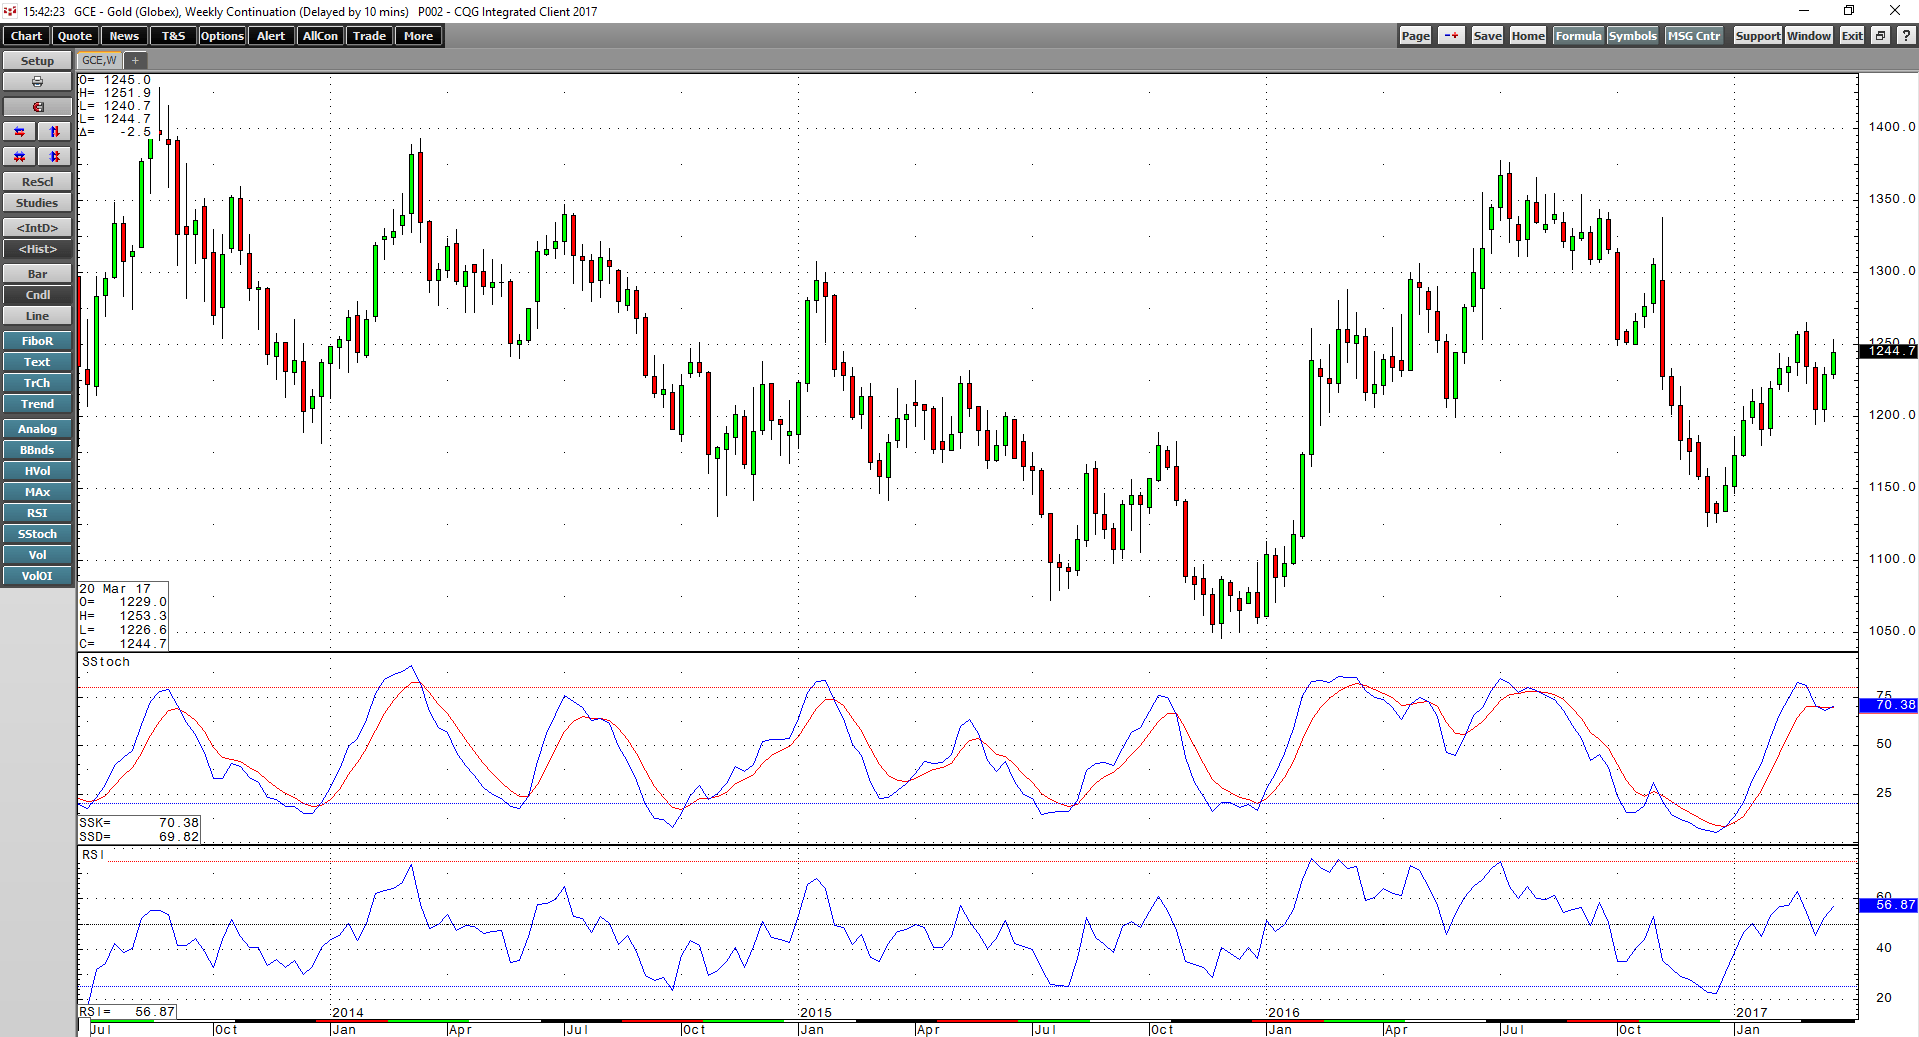
Task: Select the TrCh trend channel tool
Action: coord(37,383)
